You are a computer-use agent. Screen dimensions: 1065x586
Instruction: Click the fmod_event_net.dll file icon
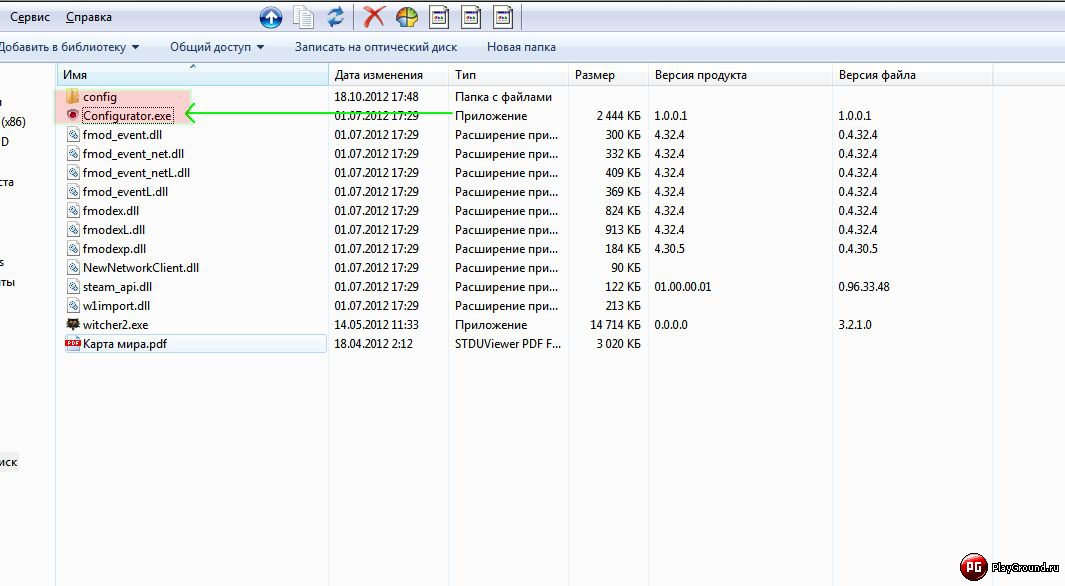[x=73, y=153]
